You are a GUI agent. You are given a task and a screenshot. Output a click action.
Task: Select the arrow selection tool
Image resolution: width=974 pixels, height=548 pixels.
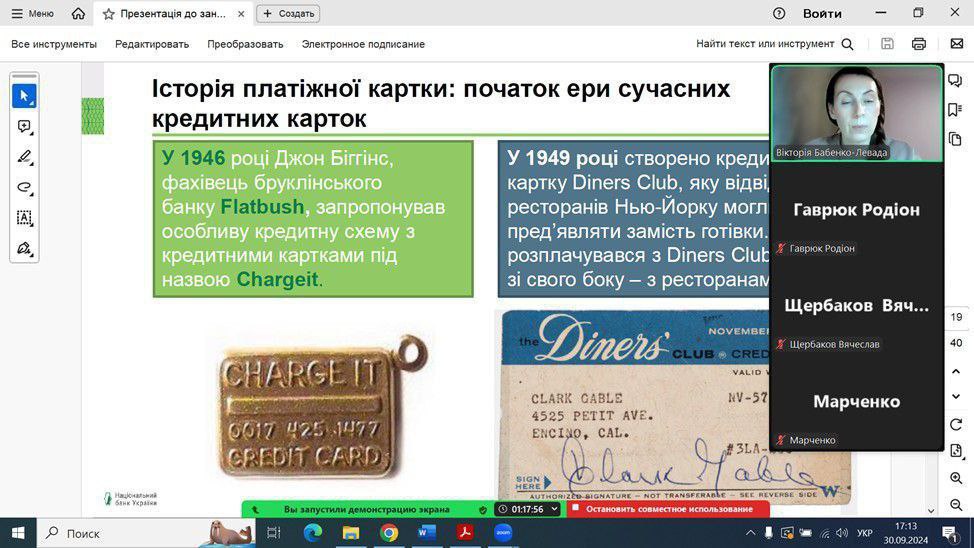[x=24, y=97]
